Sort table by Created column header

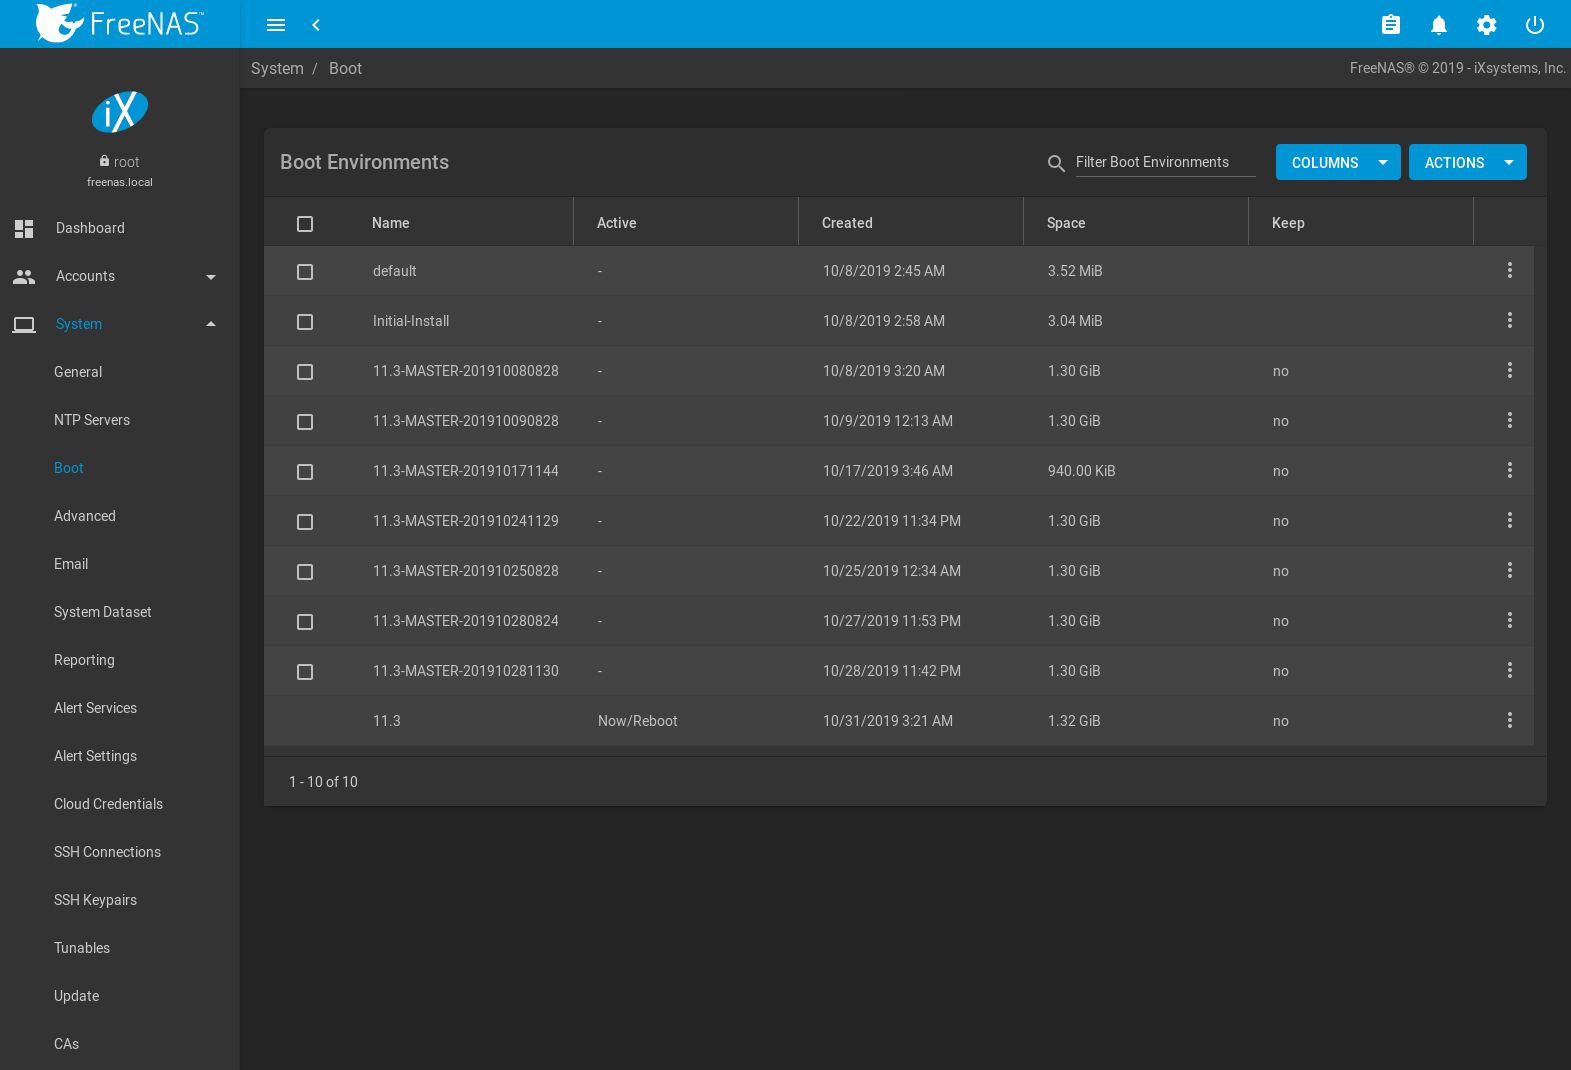[x=847, y=224]
